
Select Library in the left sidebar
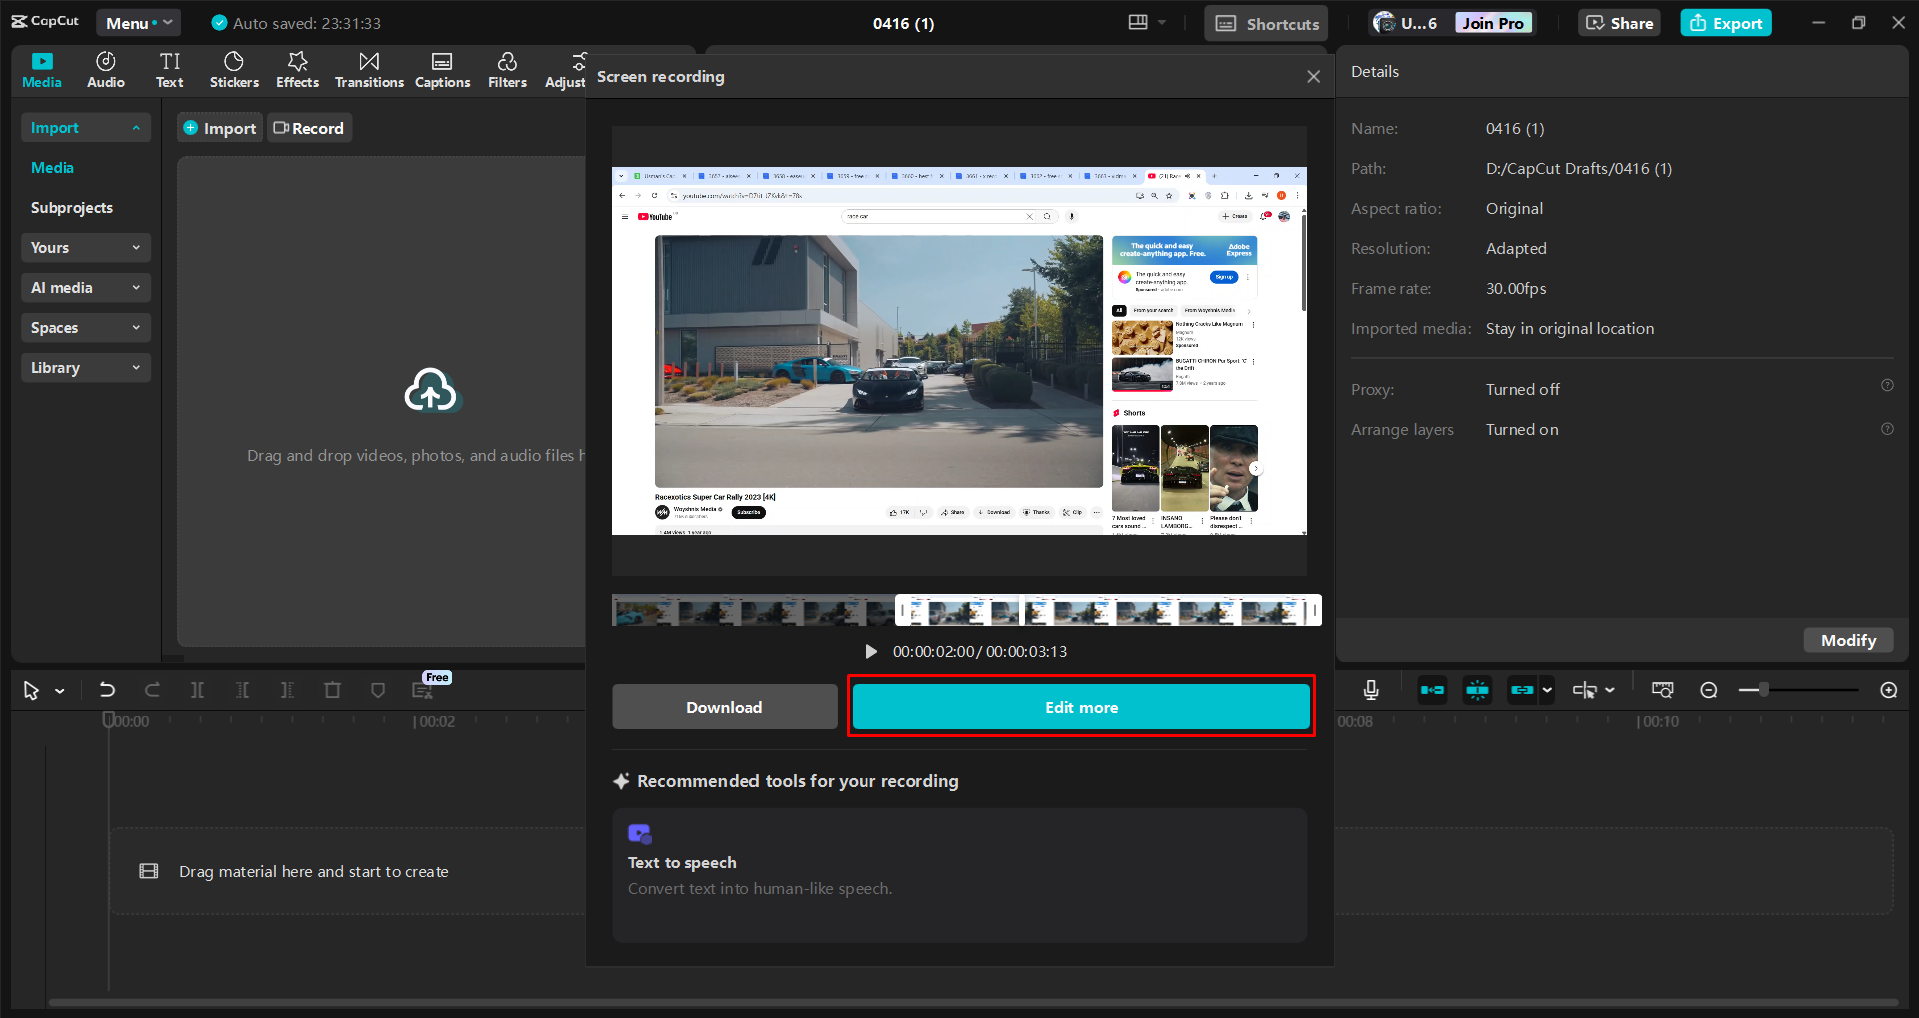coord(85,367)
